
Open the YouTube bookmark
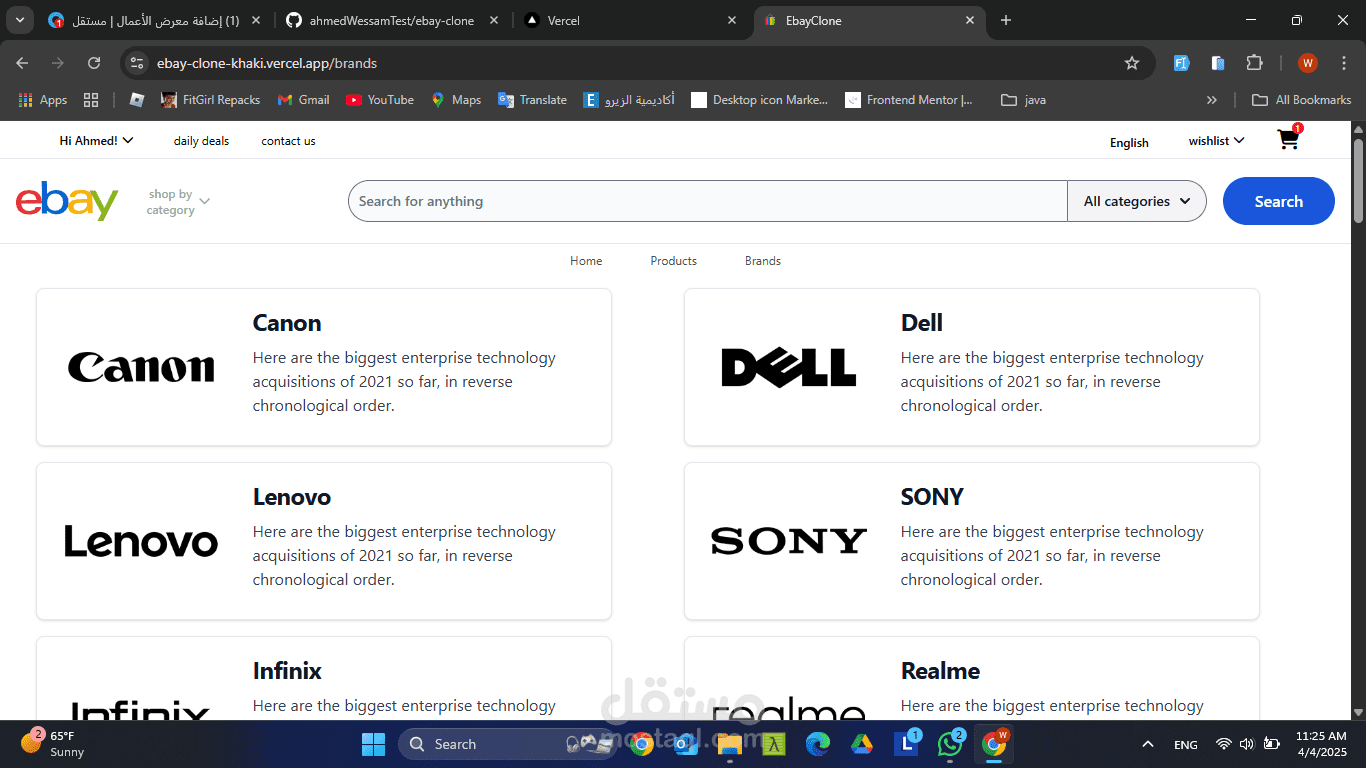point(380,100)
